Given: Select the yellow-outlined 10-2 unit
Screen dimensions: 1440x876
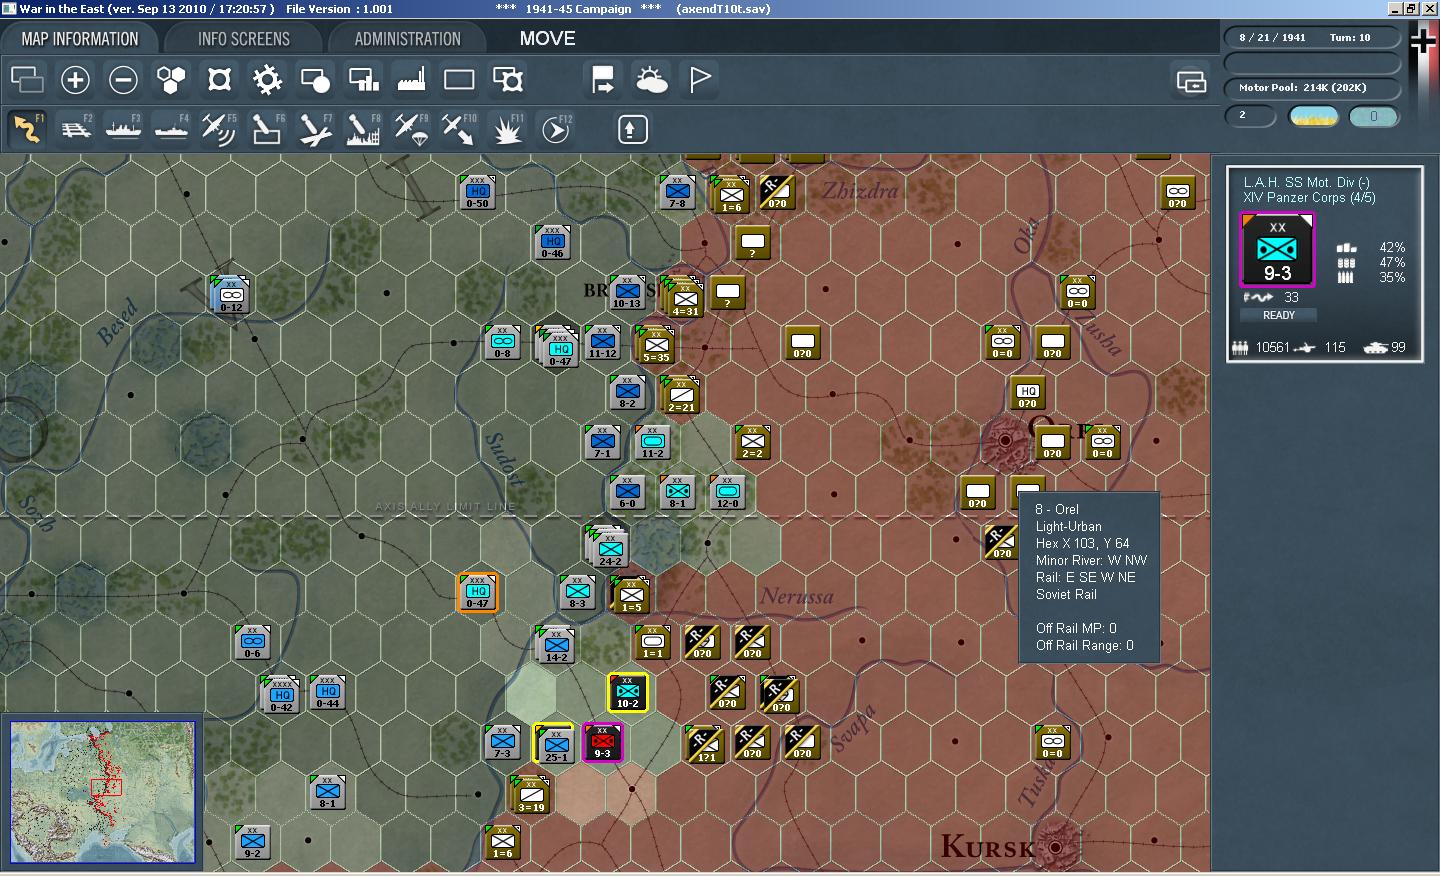Looking at the screenshot, I should click(x=628, y=692).
